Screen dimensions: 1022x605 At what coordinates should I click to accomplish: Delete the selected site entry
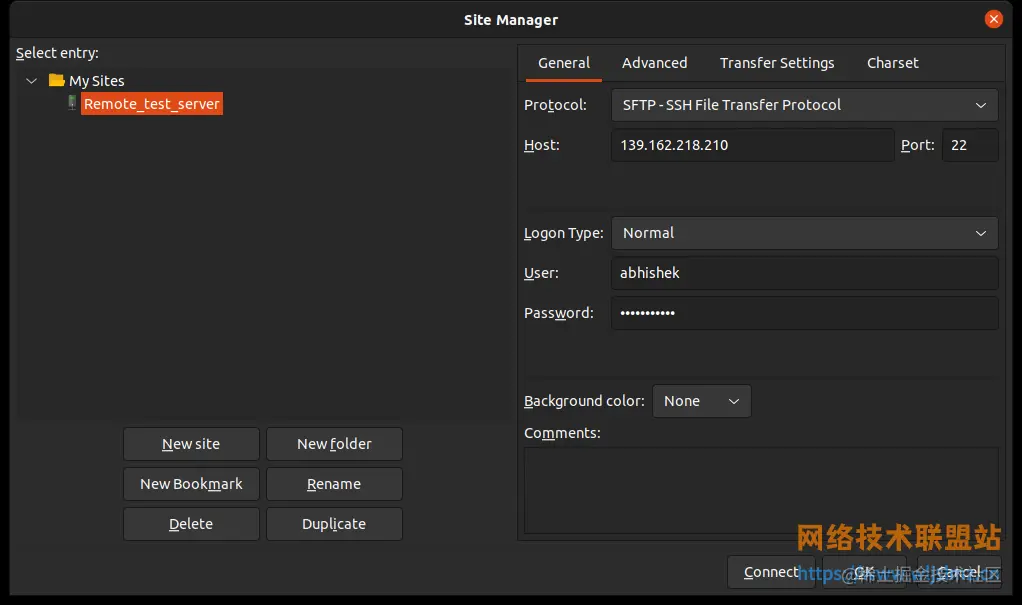pyautogui.click(x=191, y=524)
